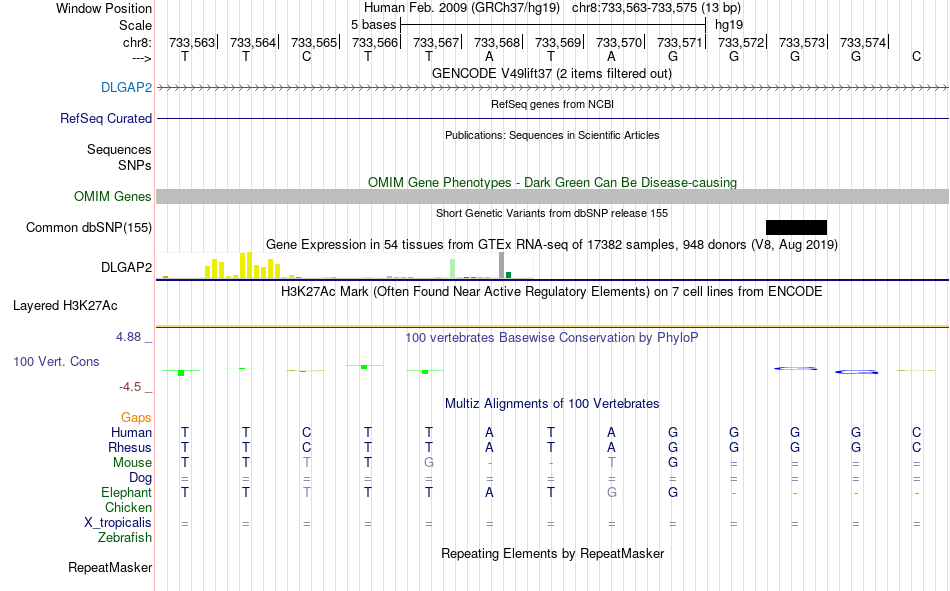Click the Publications Sequences in Scientific Articles title
The height and width of the screenshot is (591, 950).
tap(552, 135)
